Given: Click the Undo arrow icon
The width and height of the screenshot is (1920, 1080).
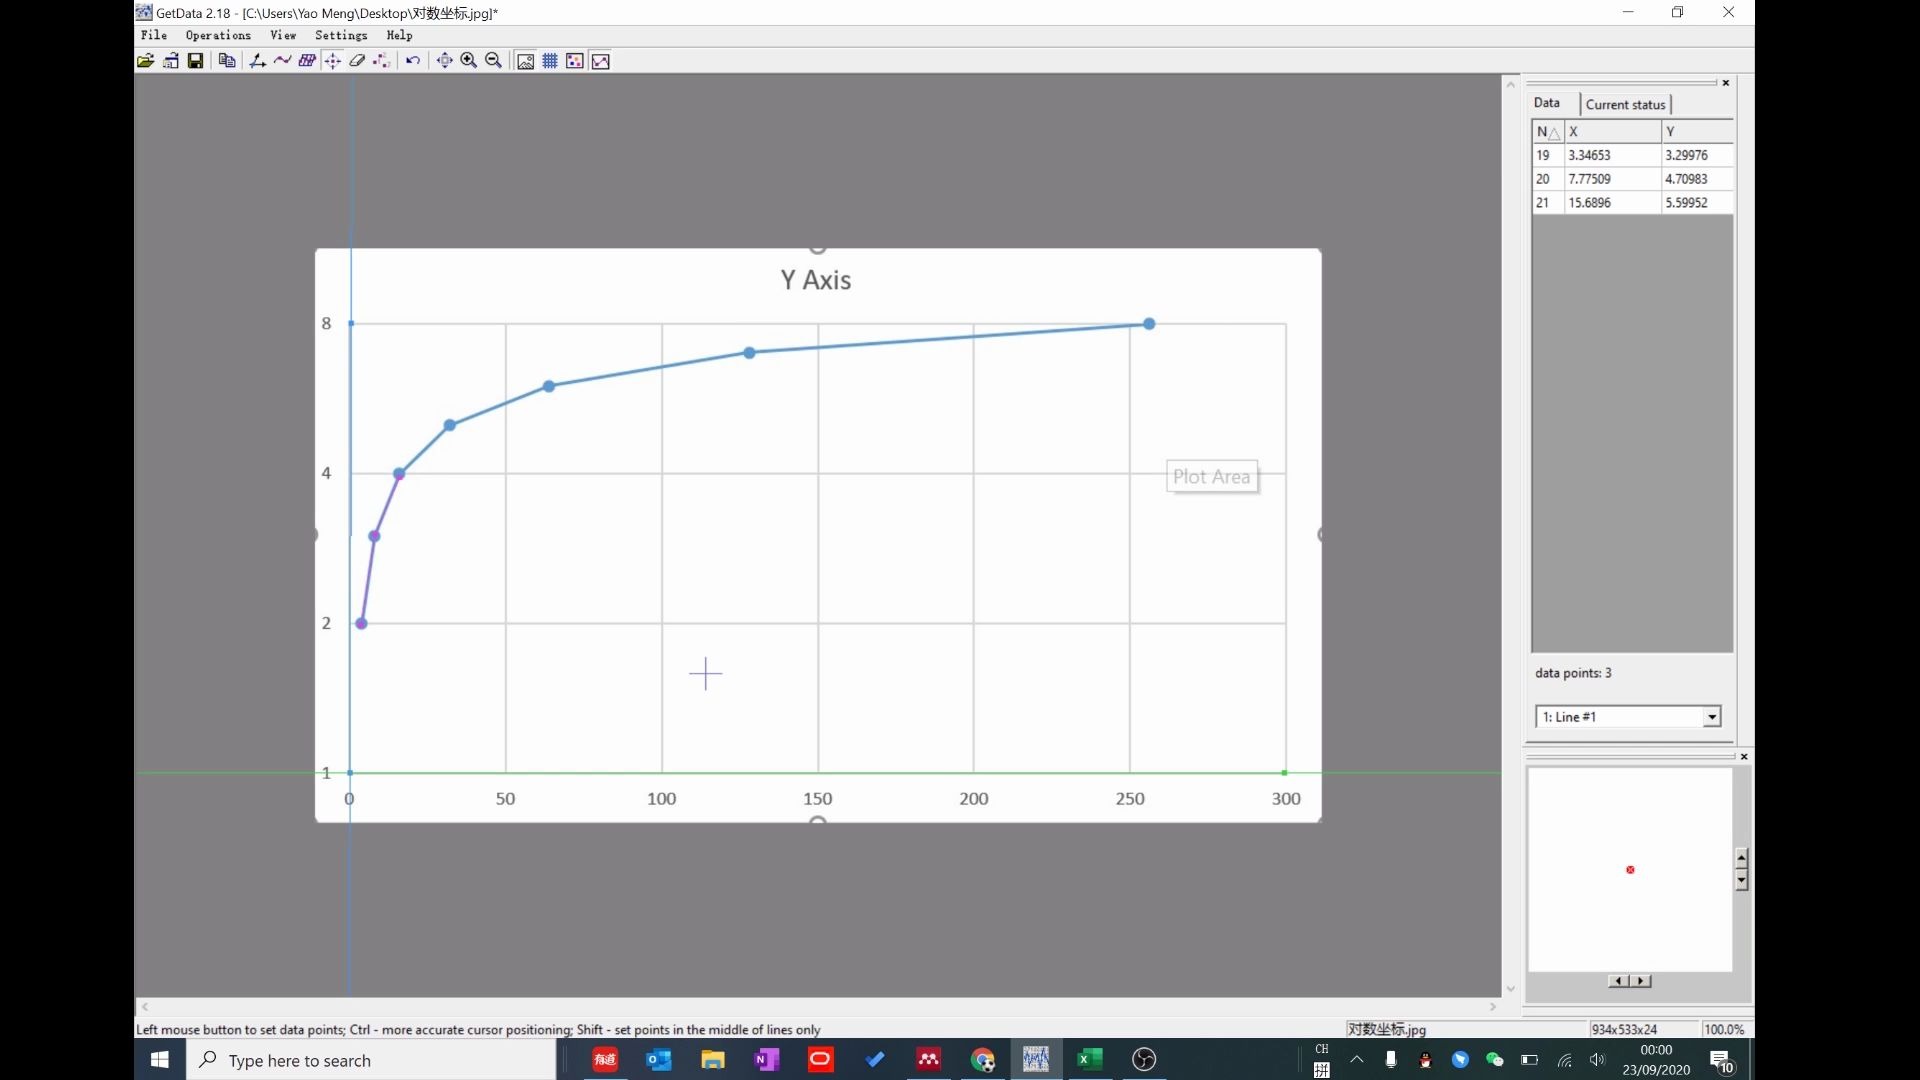Looking at the screenshot, I should pyautogui.click(x=412, y=61).
